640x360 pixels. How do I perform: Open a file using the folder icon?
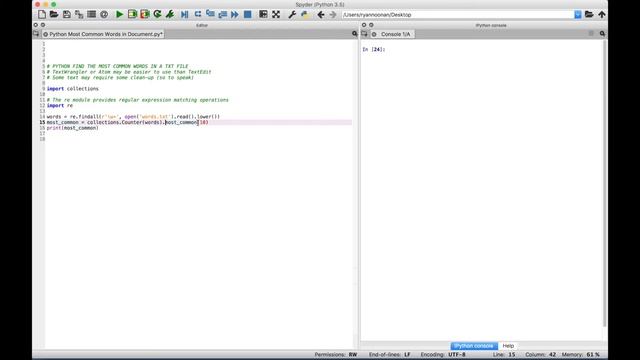click(54, 15)
